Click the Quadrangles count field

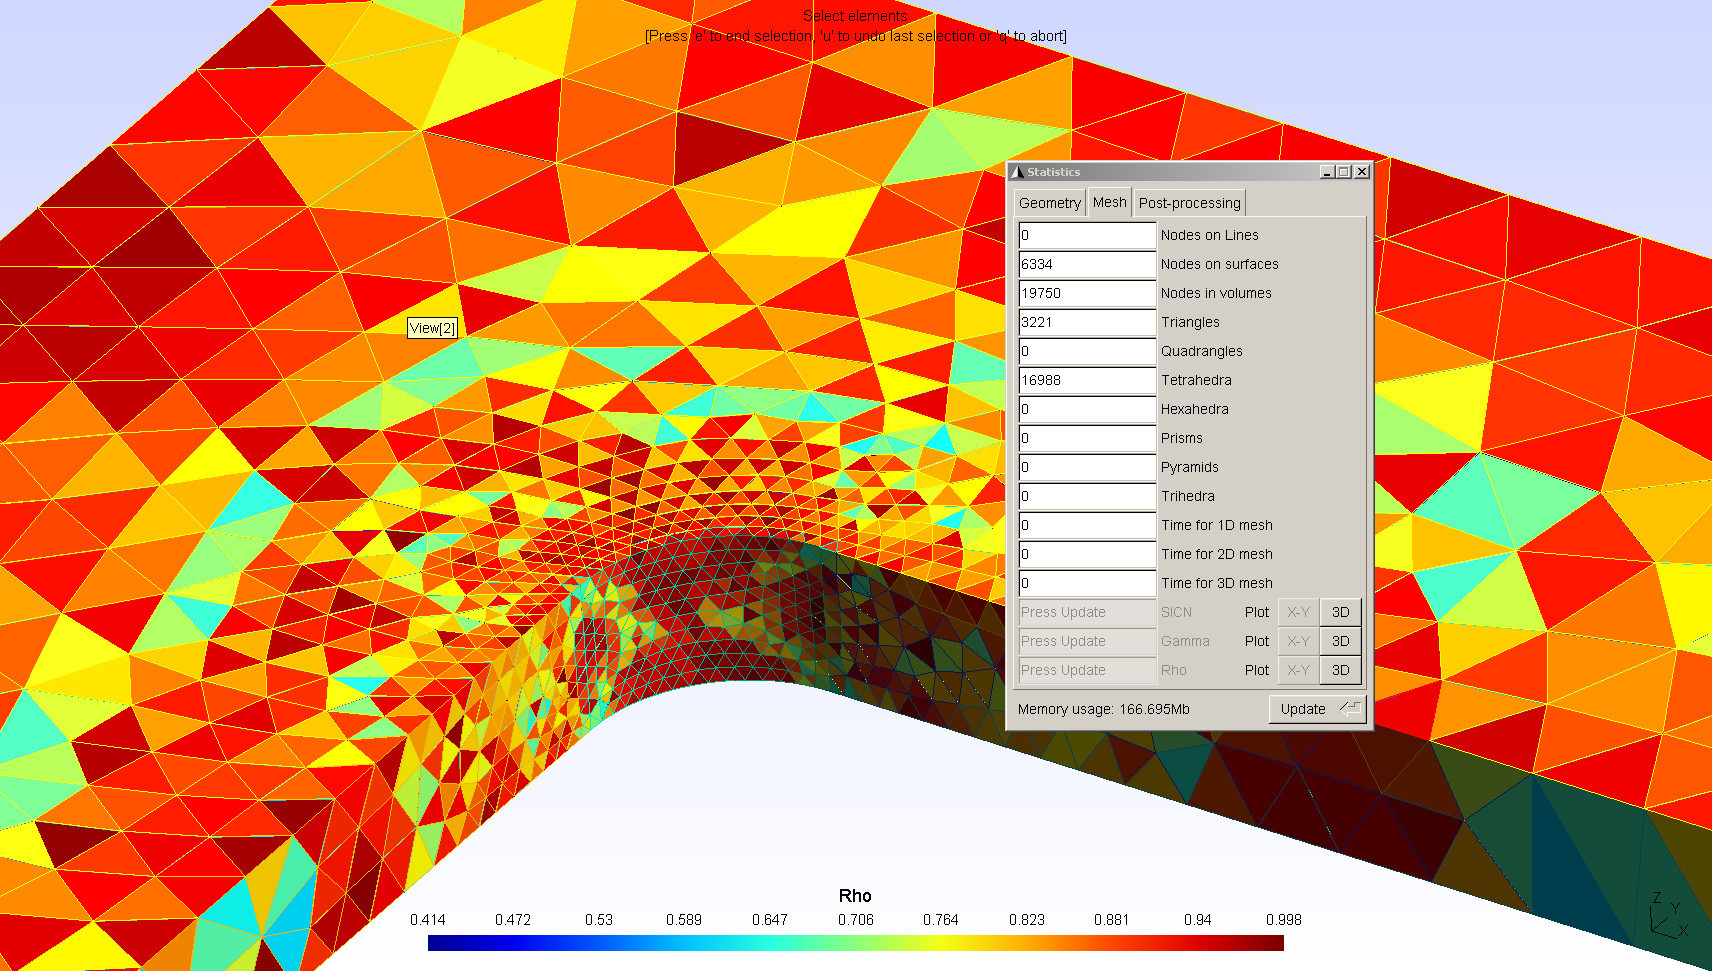pos(1087,351)
